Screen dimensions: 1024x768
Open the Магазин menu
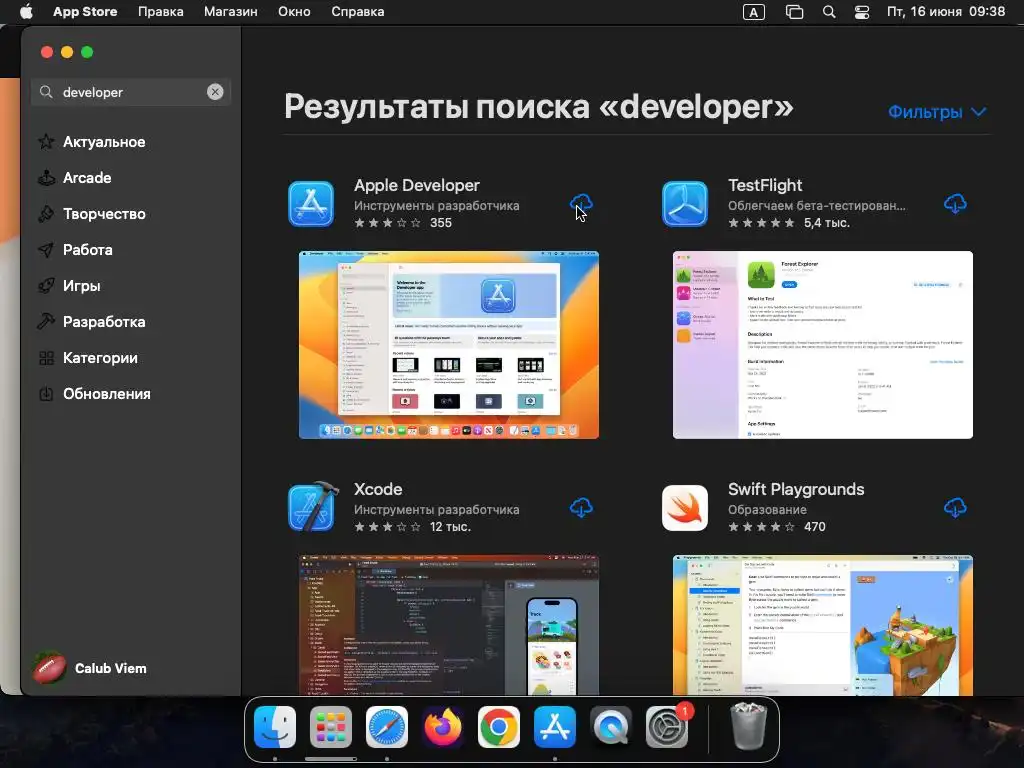[231, 12]
